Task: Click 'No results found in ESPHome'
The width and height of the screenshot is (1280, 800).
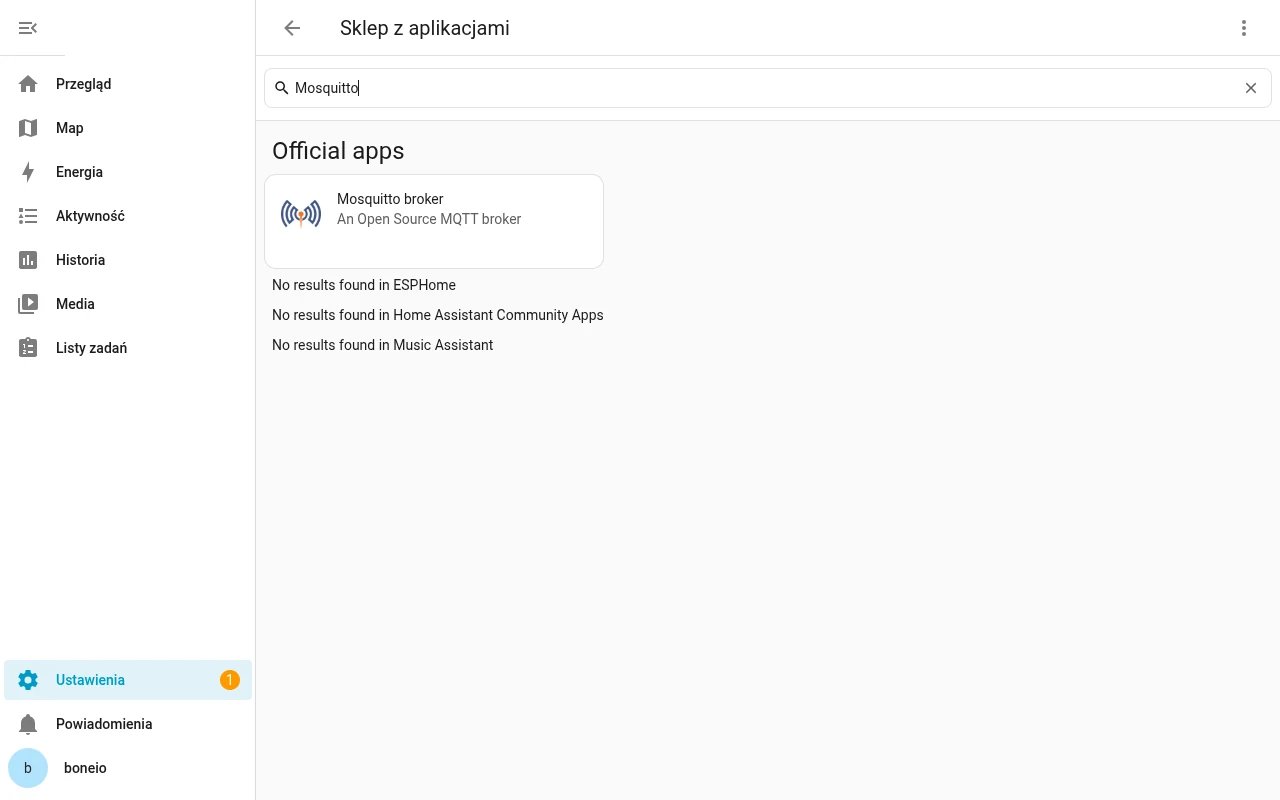Action: pyautogui.click(x=364, y=285)
